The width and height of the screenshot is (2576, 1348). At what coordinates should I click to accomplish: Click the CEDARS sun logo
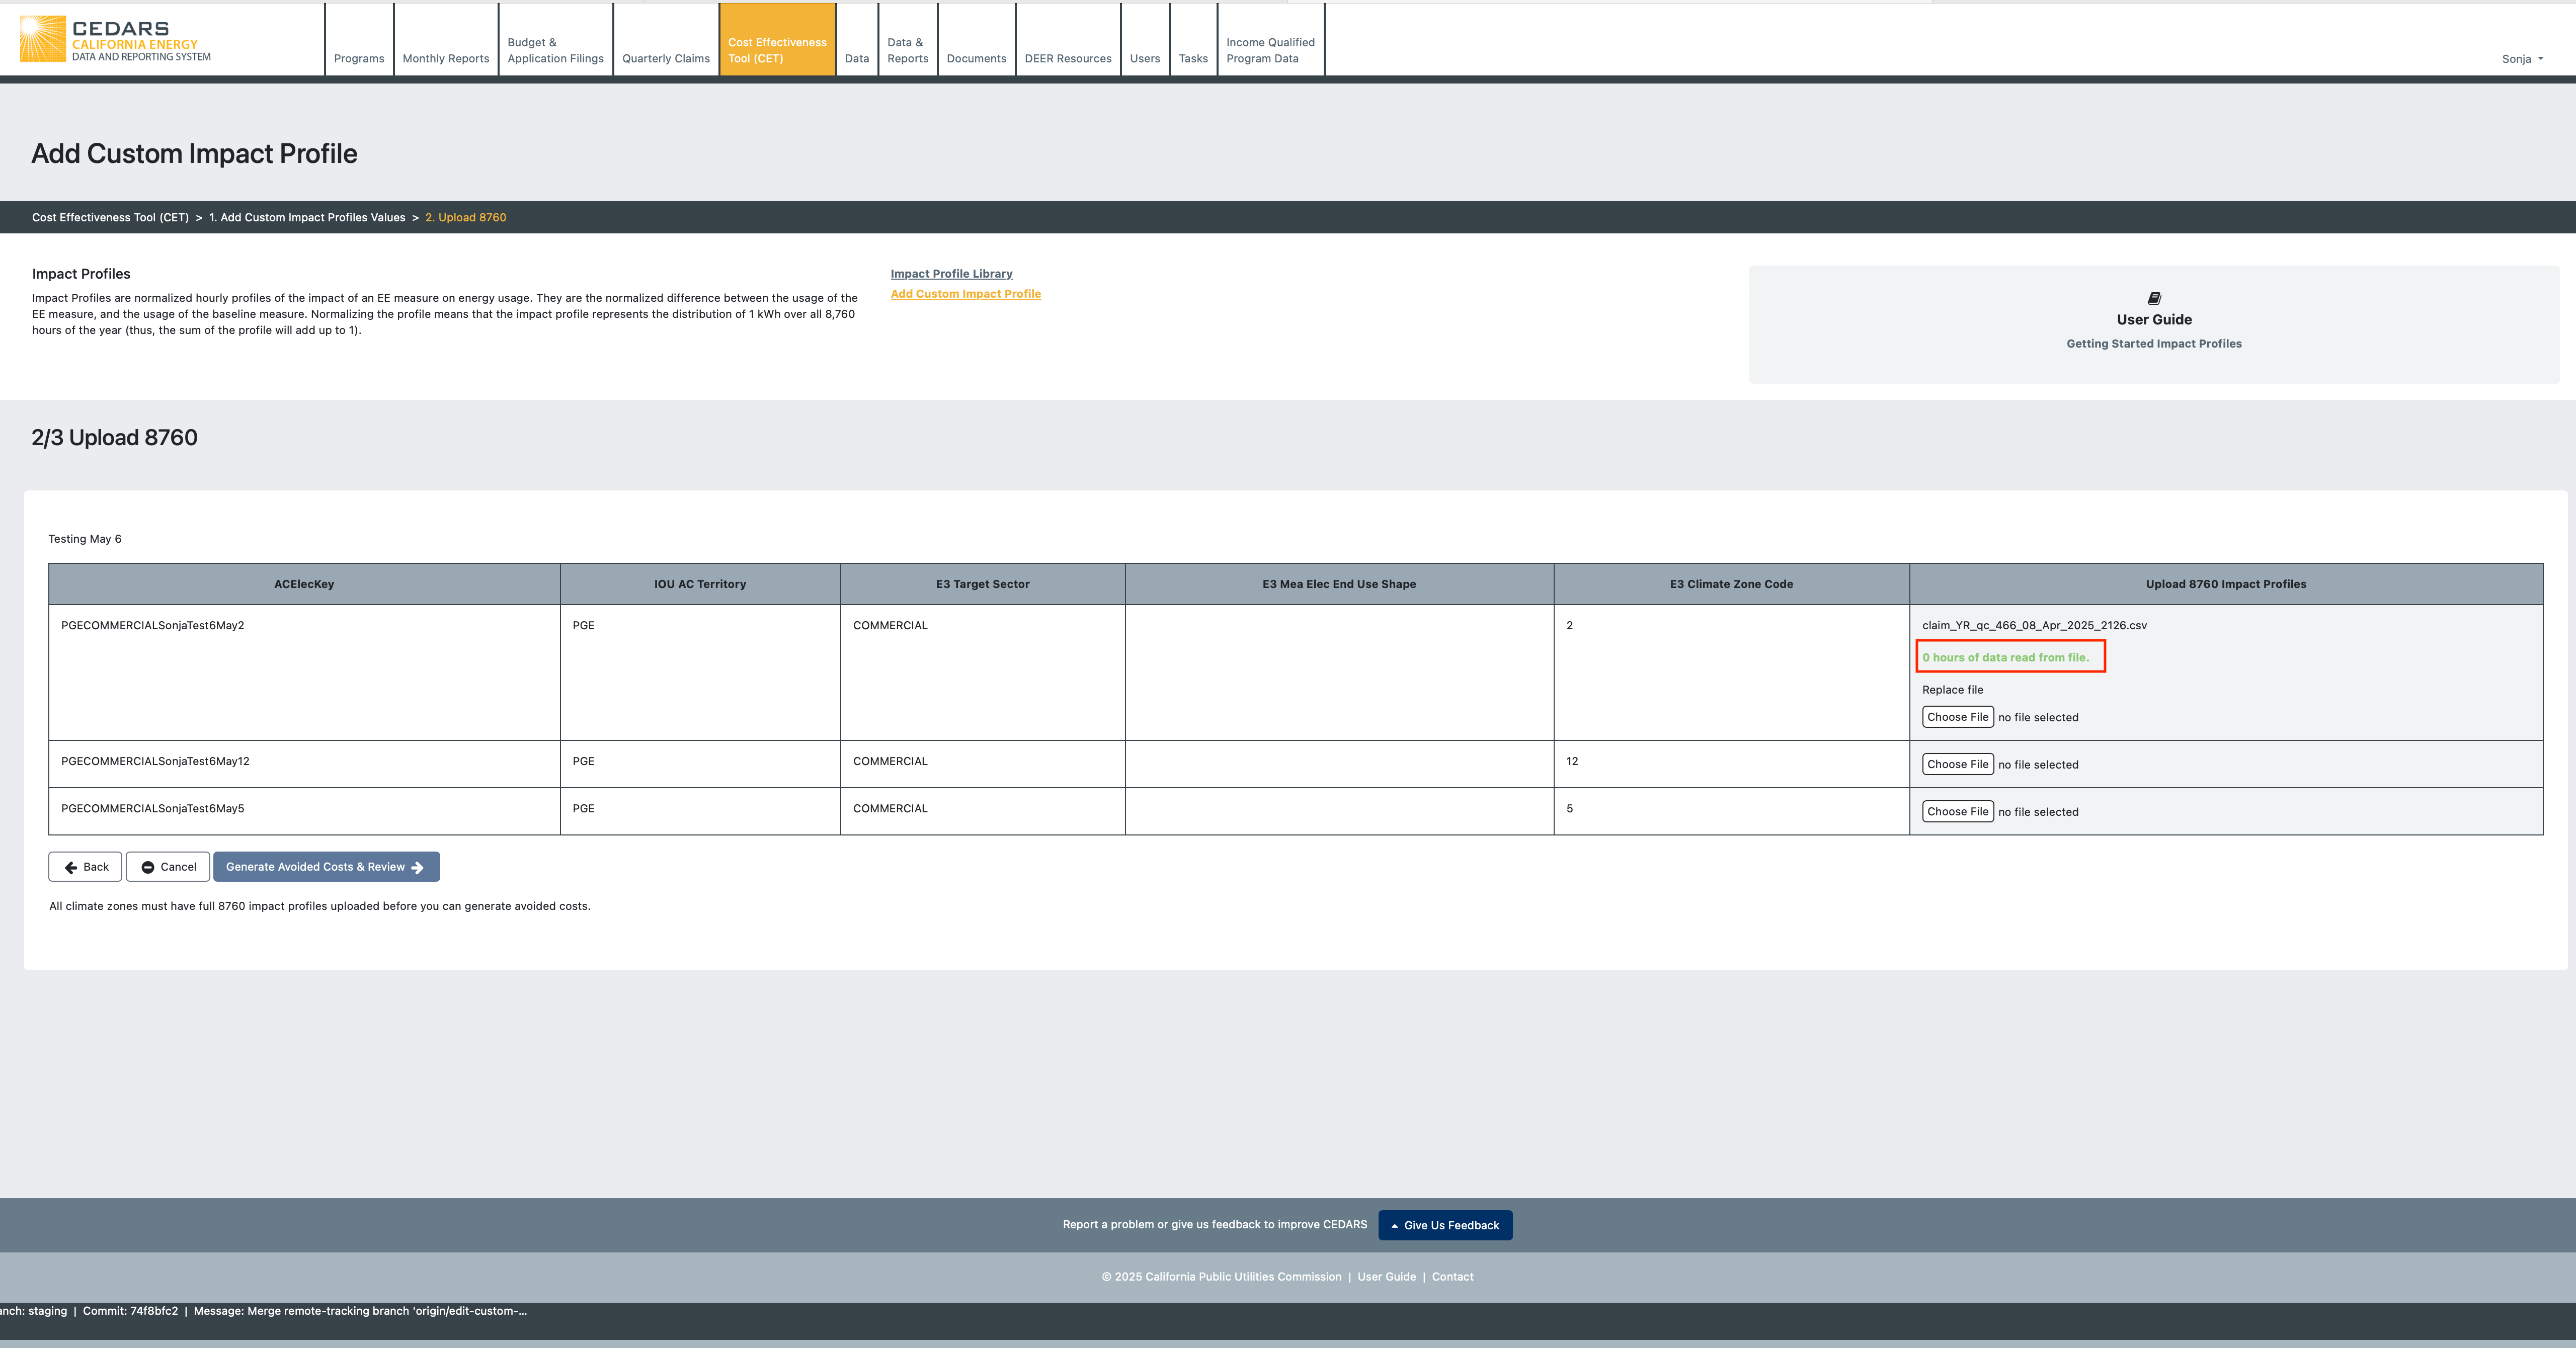pyautogui.click(x=42, y=38)
